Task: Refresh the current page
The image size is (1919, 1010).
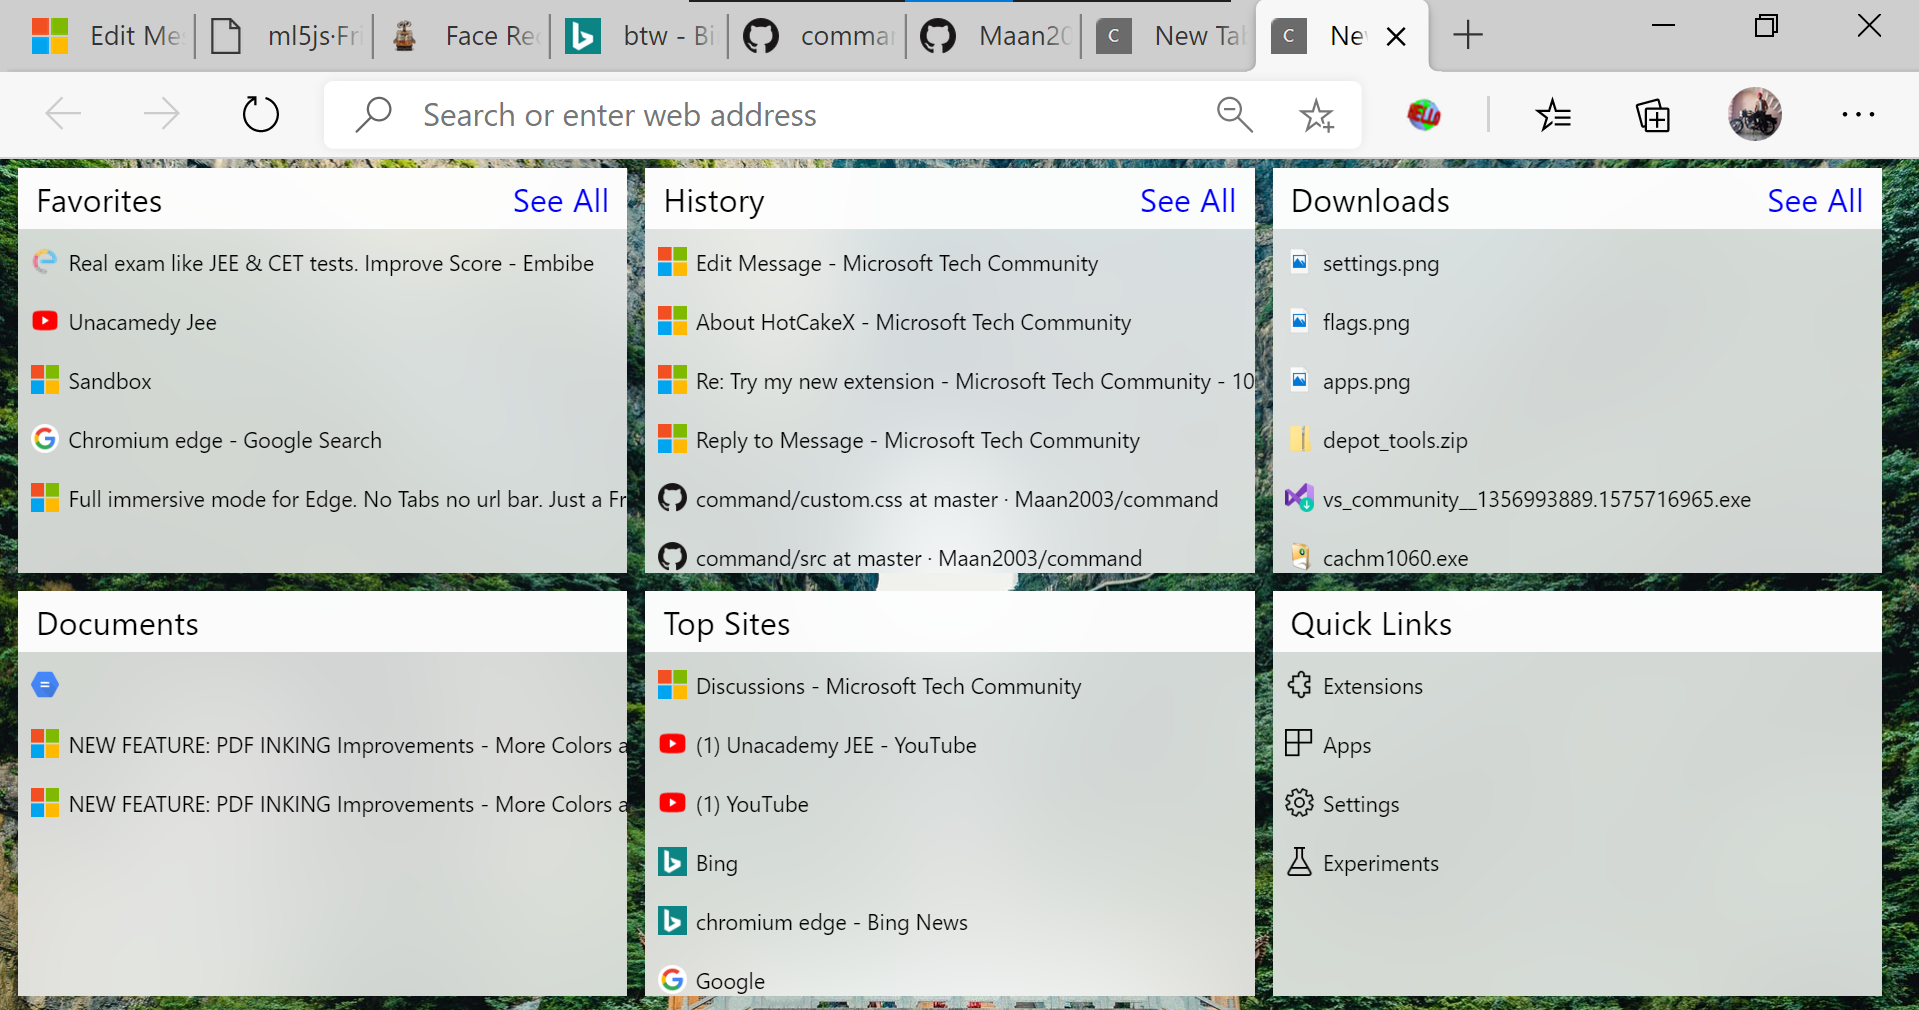Action: click(260, 114)
